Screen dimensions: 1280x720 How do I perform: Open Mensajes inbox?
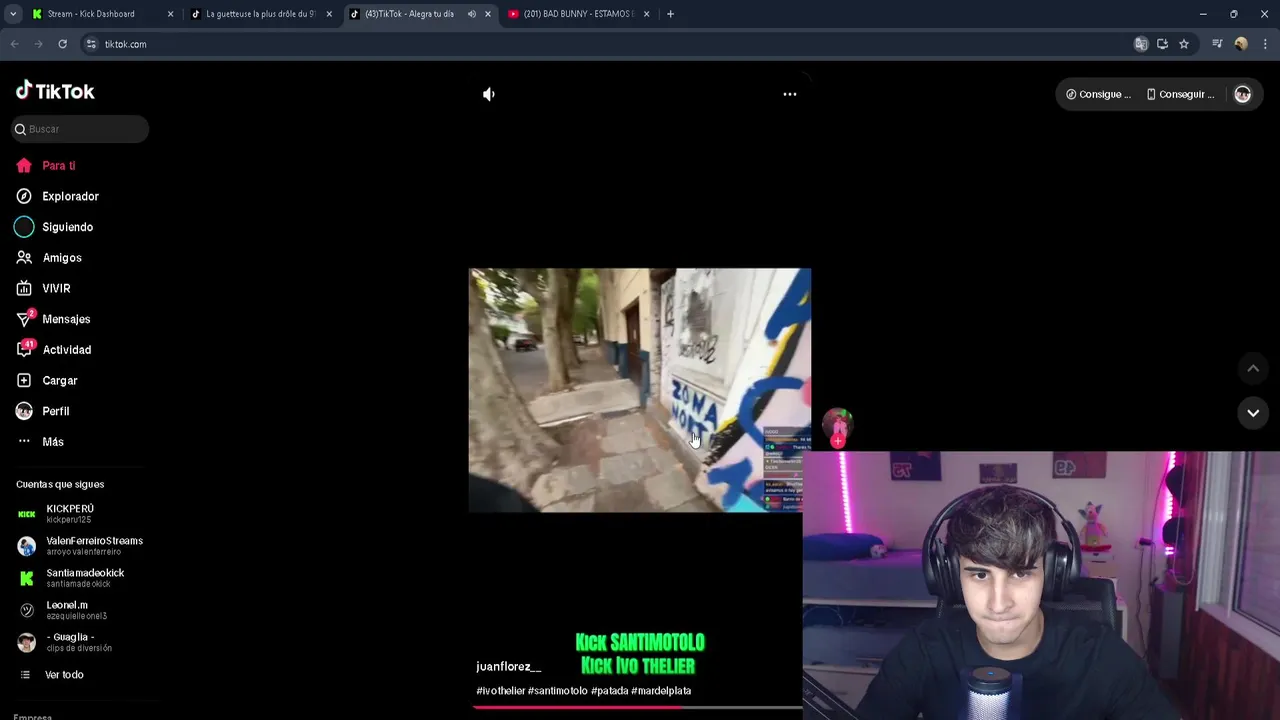[53, 319]
